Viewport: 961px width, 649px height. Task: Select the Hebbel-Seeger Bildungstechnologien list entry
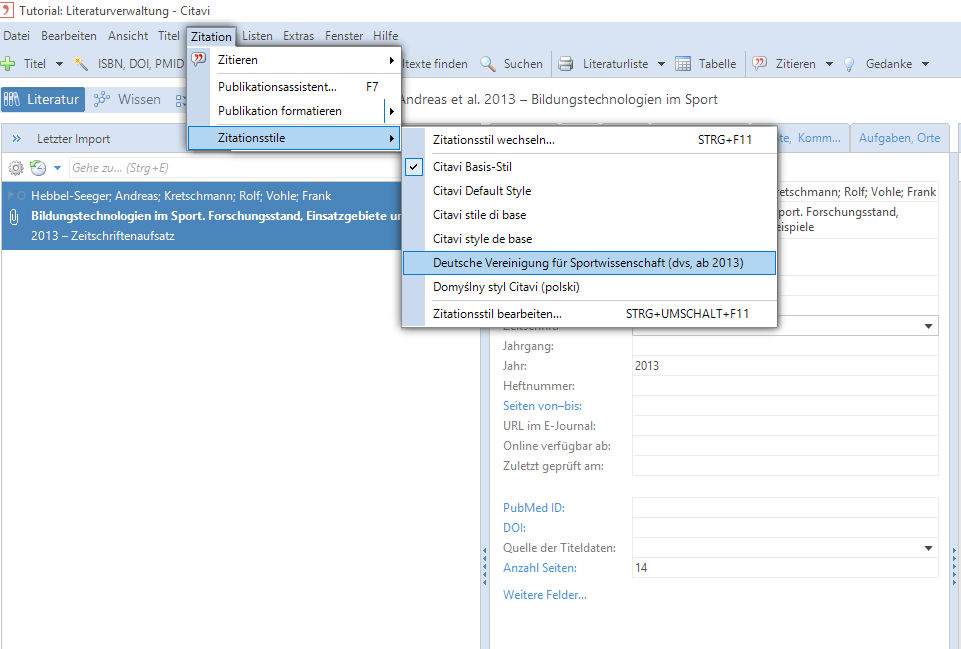(202, 216)
